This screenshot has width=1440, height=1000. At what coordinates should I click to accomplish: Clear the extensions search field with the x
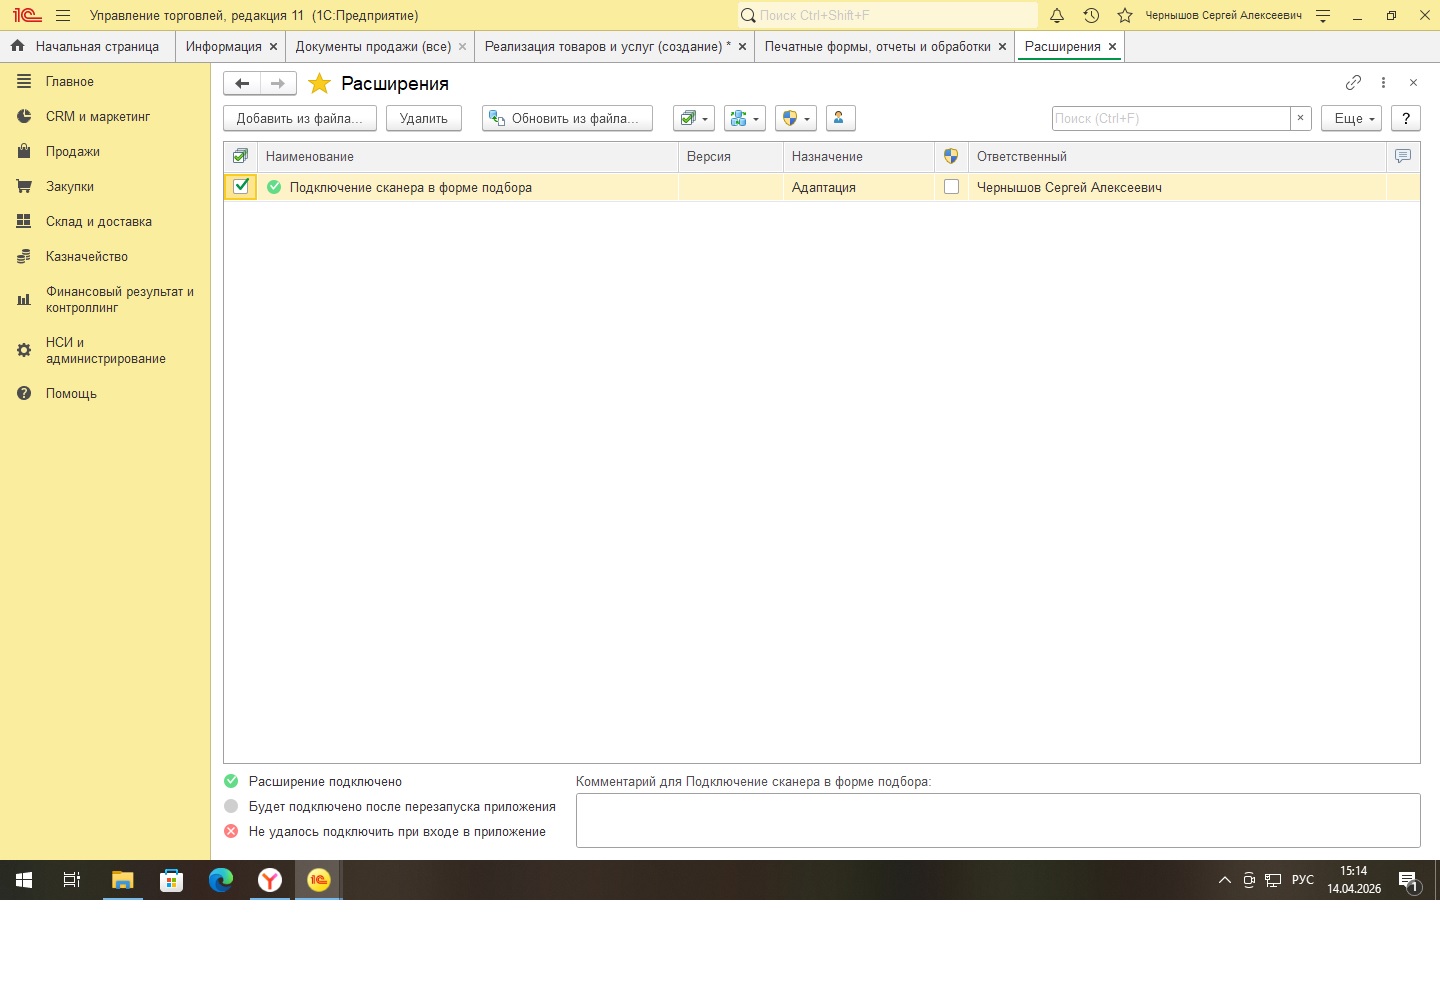pyautogui.click(x=1300, y=118)
